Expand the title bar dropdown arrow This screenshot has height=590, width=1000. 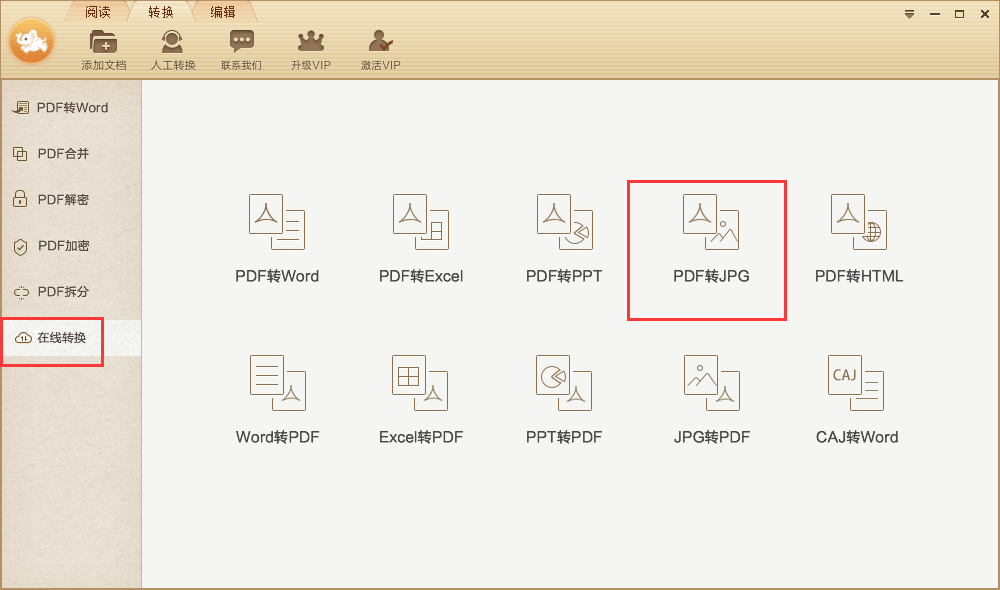click(909, 13)
